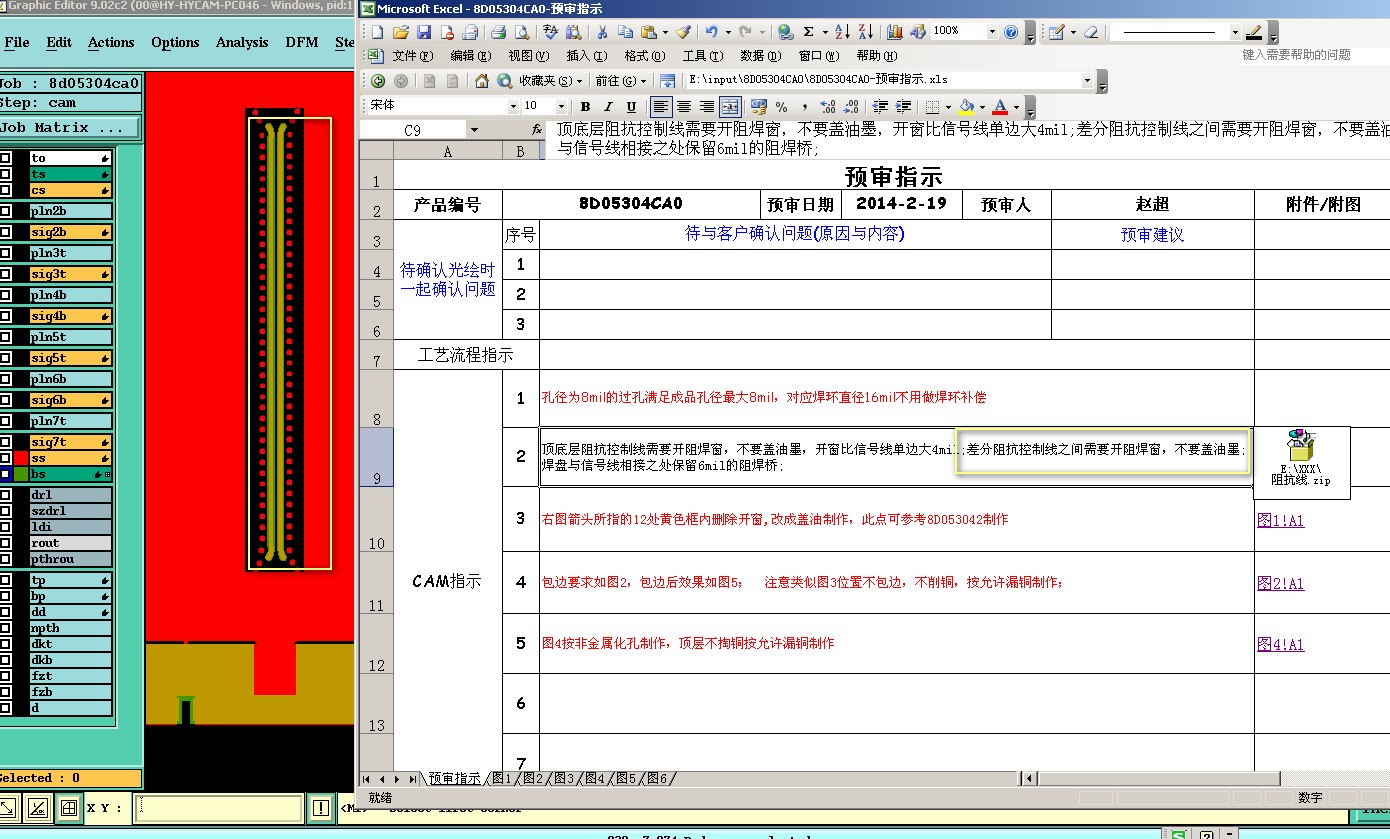This screenshot has width=1390, height=839.
Task: Click the Open file icon in Excel
Action: [400, 32]
